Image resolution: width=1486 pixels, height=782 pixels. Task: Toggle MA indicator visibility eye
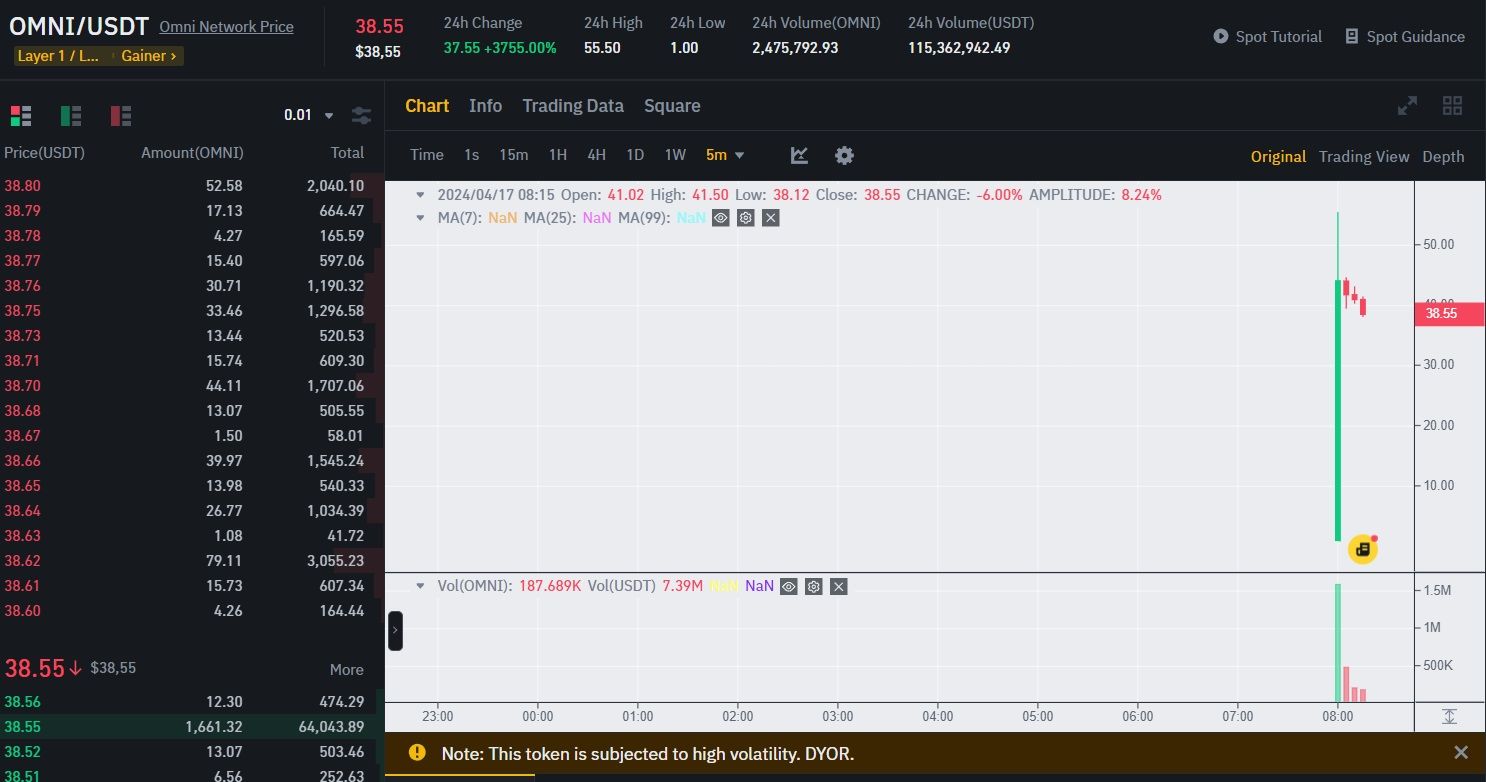720,217
